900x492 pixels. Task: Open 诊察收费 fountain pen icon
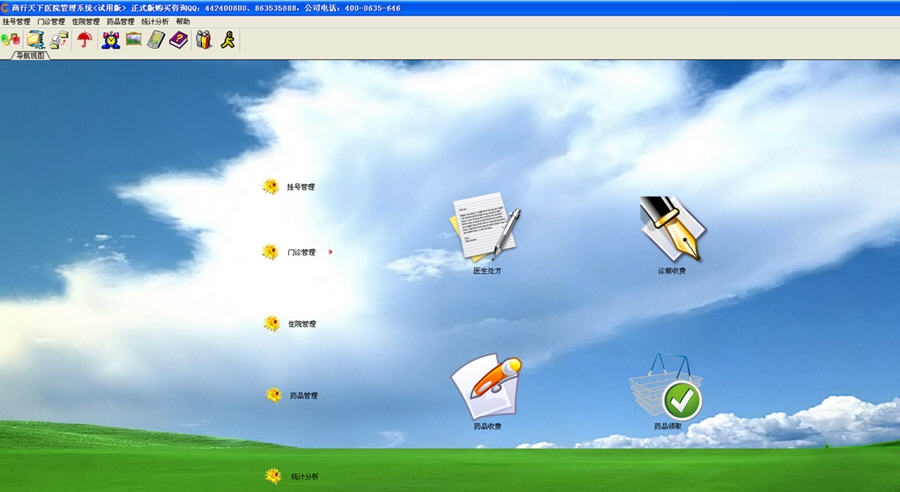pos(672,228)
